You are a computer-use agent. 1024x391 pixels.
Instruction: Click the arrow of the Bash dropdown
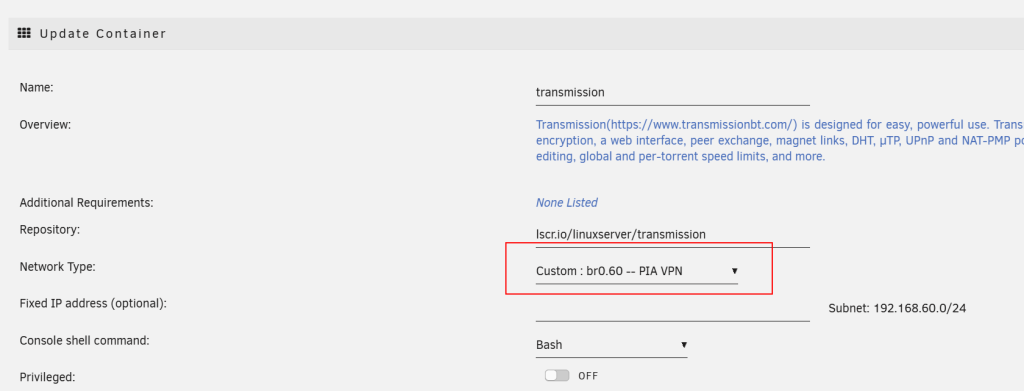(x=684, y=345)
